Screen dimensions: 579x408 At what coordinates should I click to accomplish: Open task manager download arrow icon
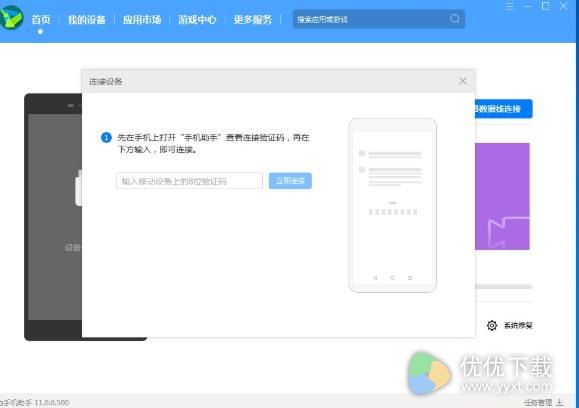click(560, 402)
